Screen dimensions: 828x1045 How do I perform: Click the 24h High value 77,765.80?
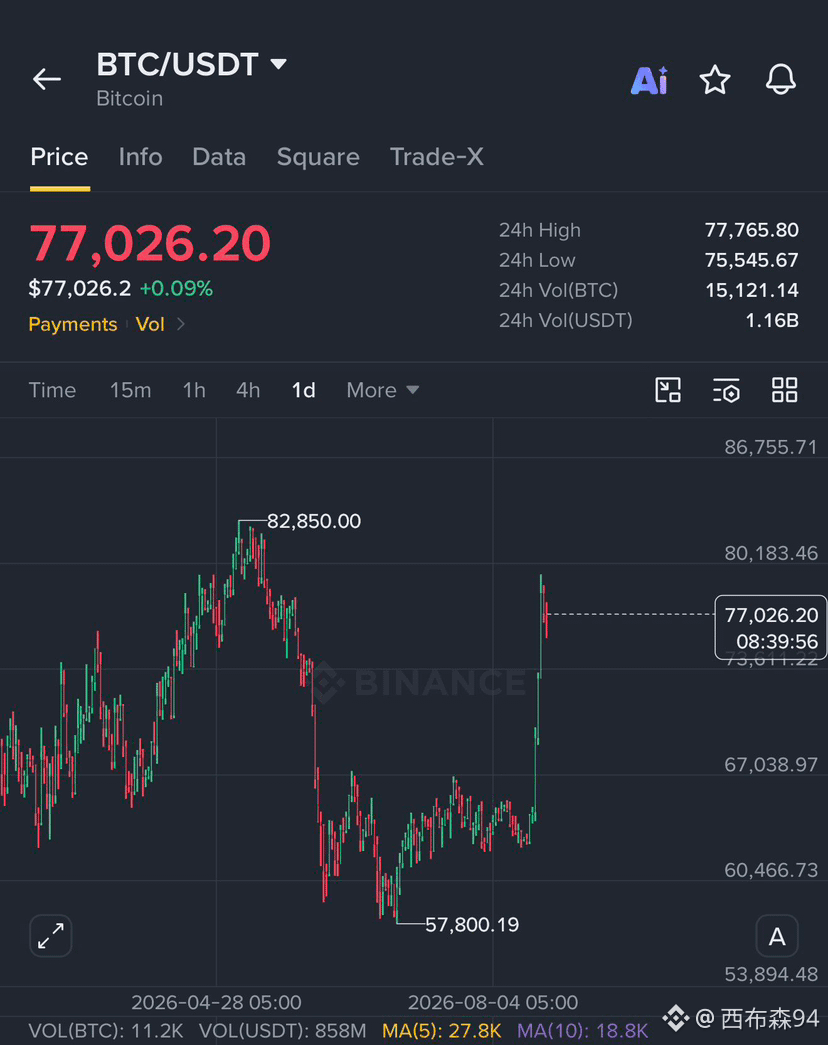pos(751,230)
